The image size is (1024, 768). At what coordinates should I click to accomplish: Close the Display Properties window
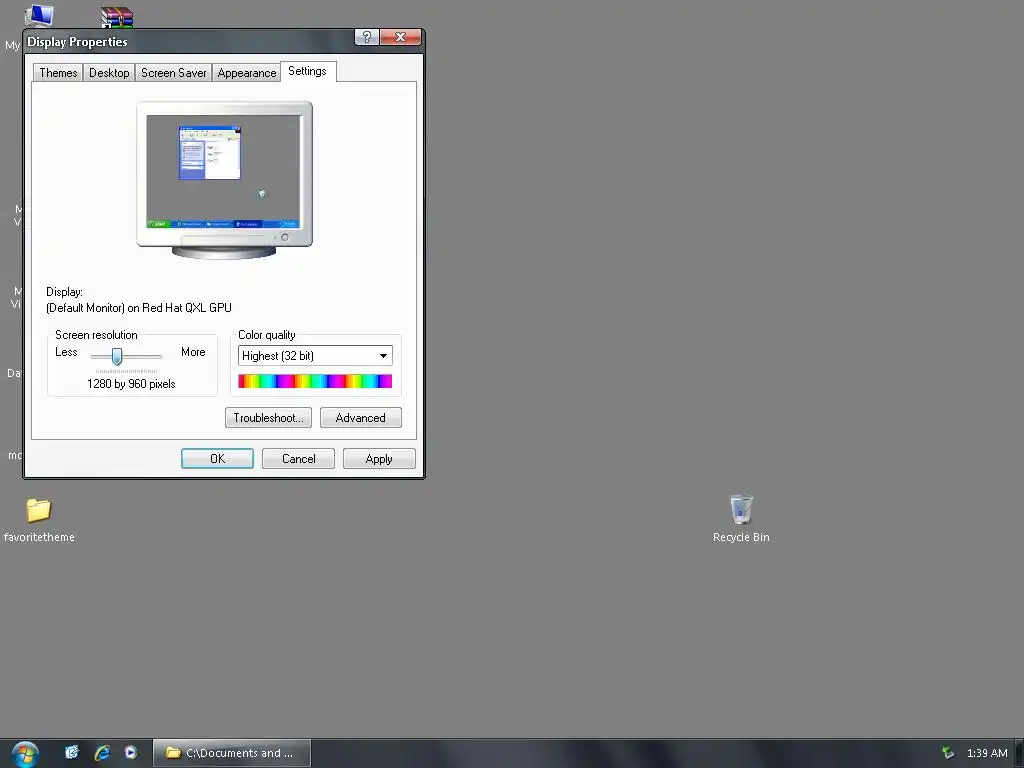tap(400, 37)
